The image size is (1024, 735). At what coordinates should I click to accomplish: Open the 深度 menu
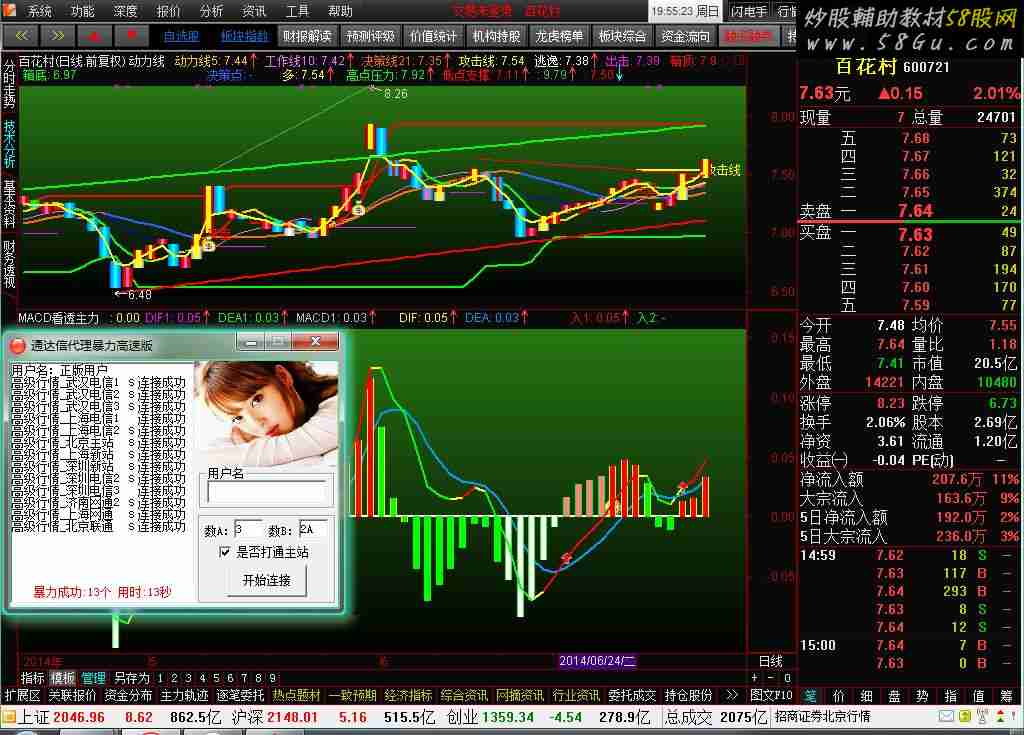point(125,11)
